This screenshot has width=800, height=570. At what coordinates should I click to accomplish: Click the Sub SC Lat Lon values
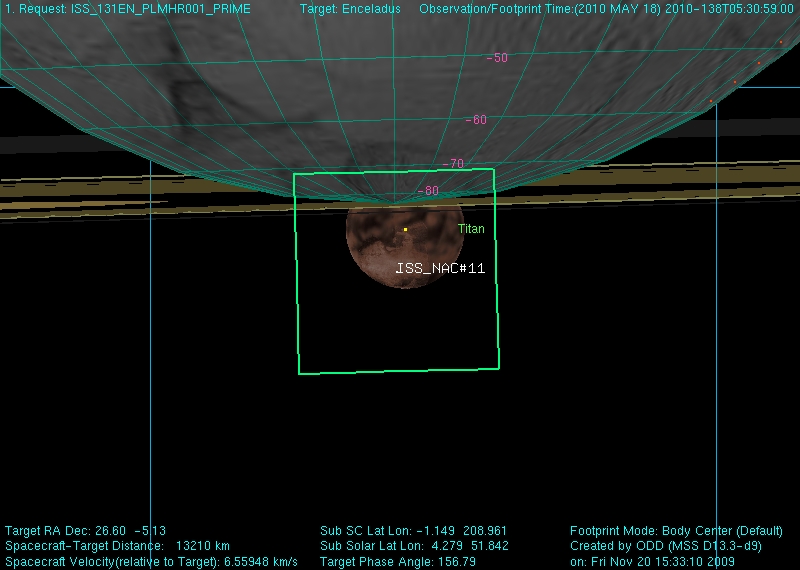point(413,531)
